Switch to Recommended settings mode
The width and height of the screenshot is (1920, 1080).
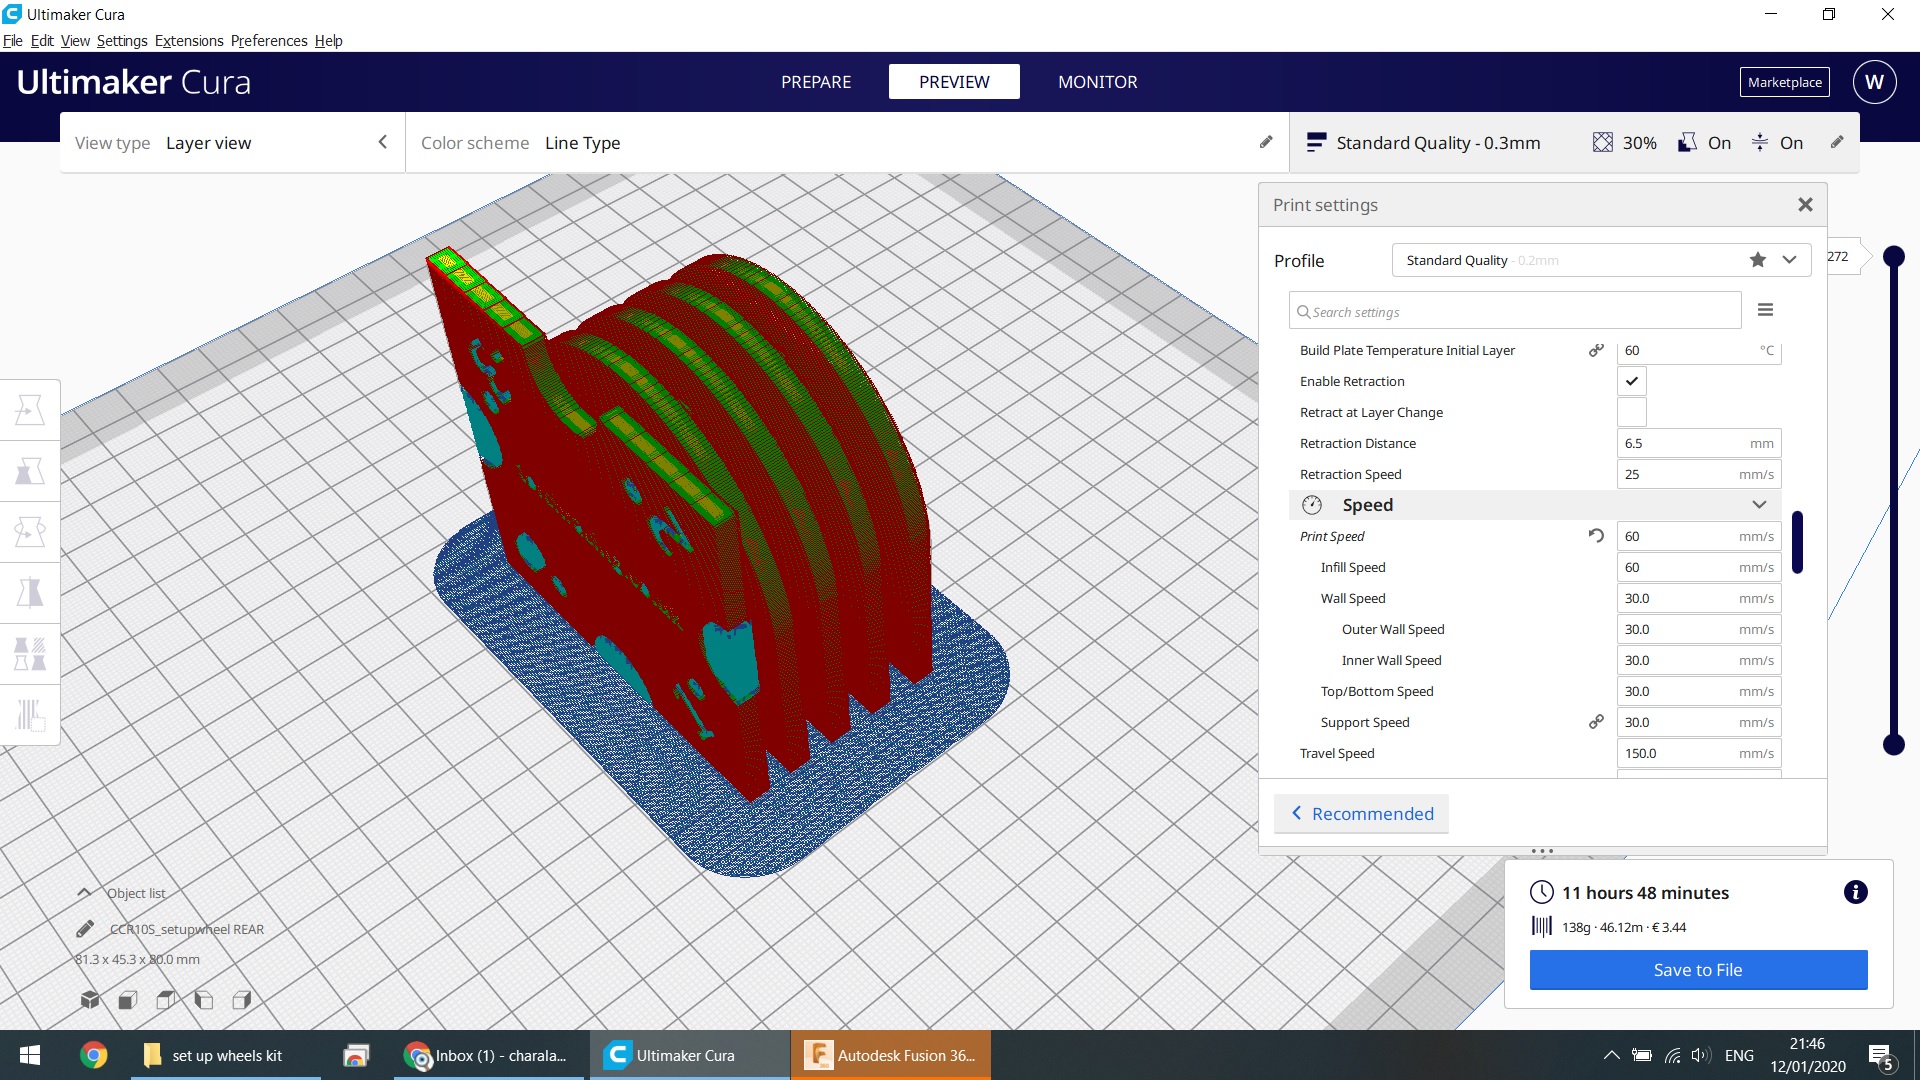tap(1362, 813)
